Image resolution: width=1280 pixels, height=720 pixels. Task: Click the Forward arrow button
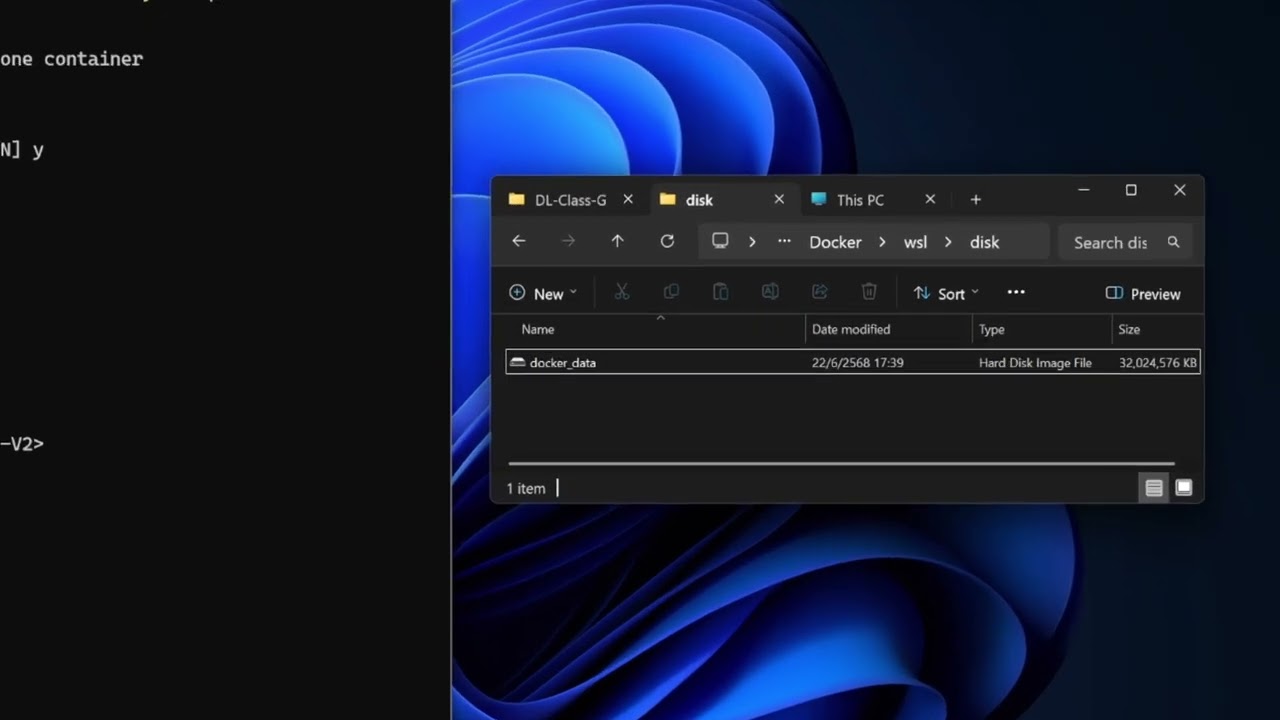point(568,241)
